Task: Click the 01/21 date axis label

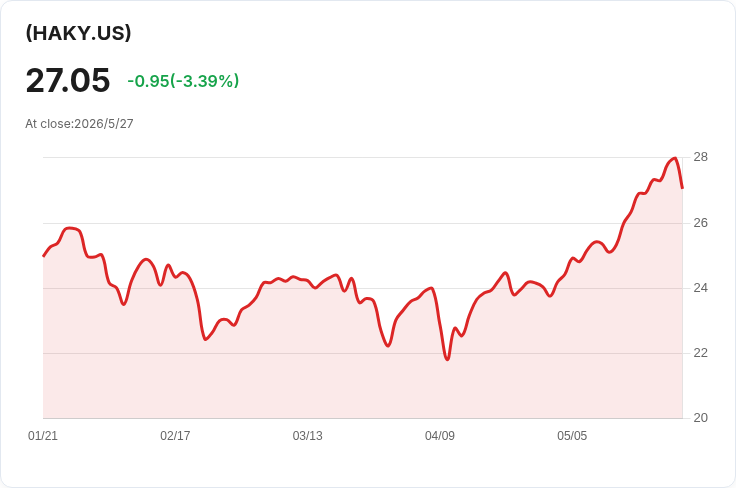Action: [43, 436]
